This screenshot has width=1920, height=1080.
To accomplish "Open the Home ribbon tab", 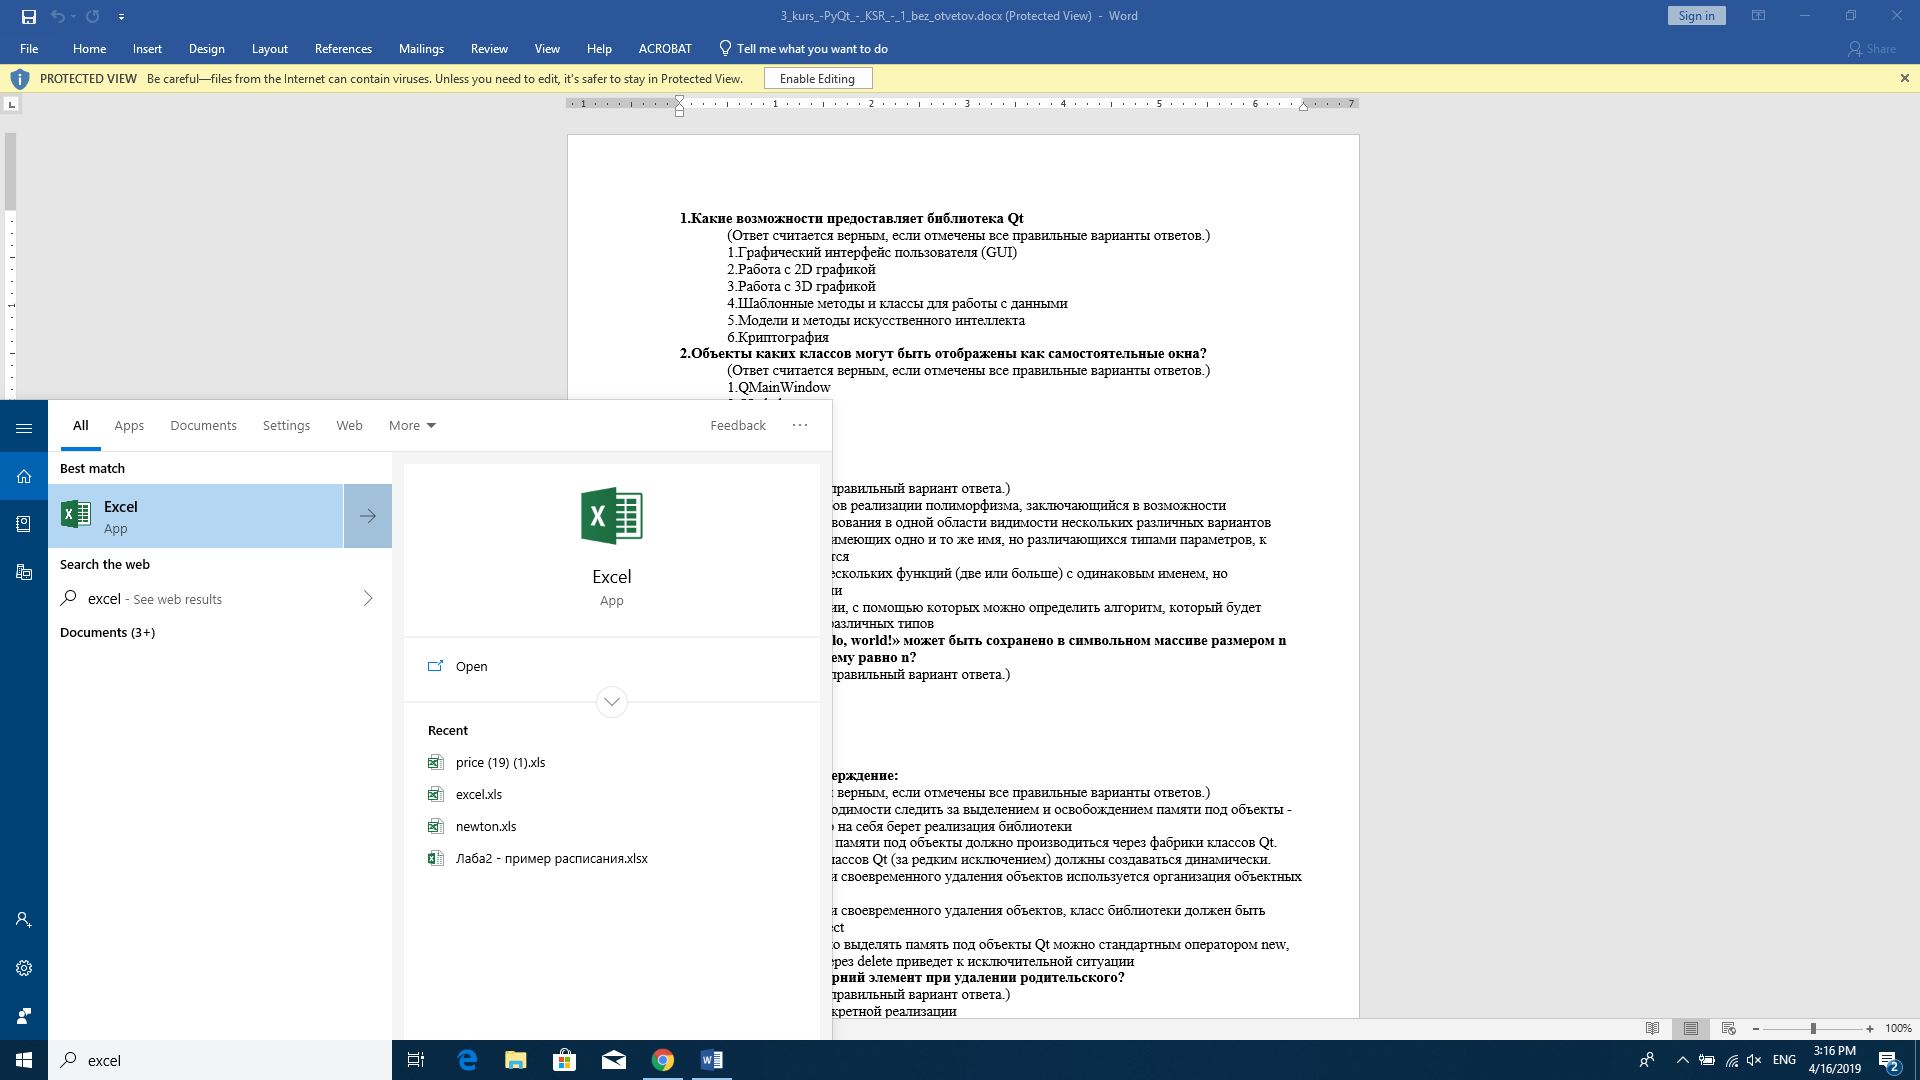I will tap(89, 48).
